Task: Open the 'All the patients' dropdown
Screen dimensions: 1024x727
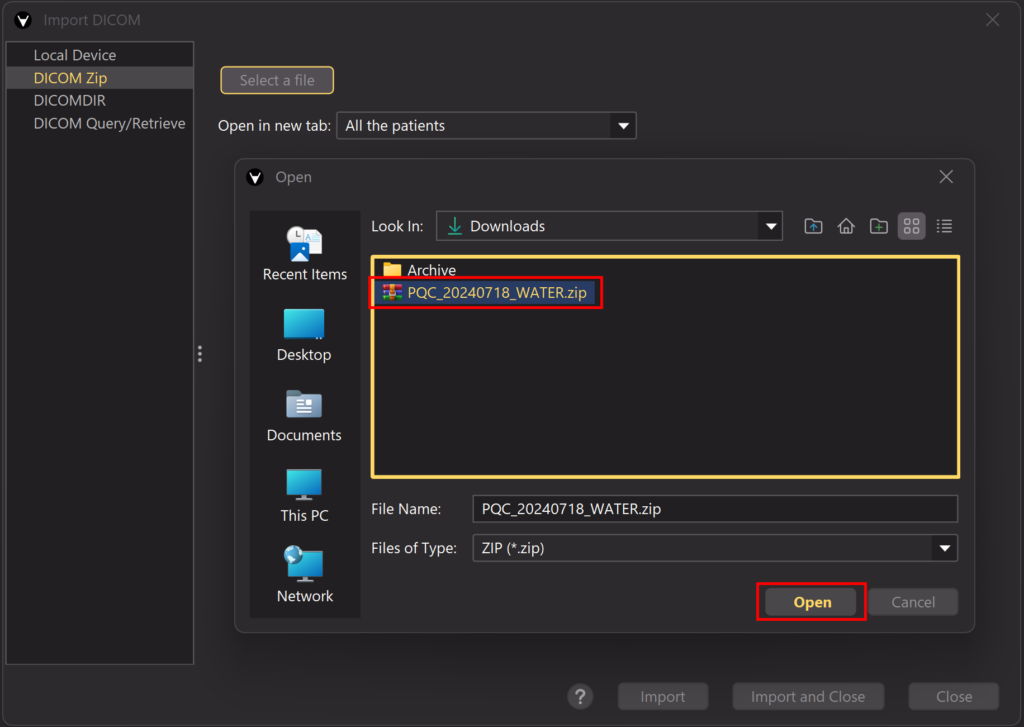Action: [623, 125]
